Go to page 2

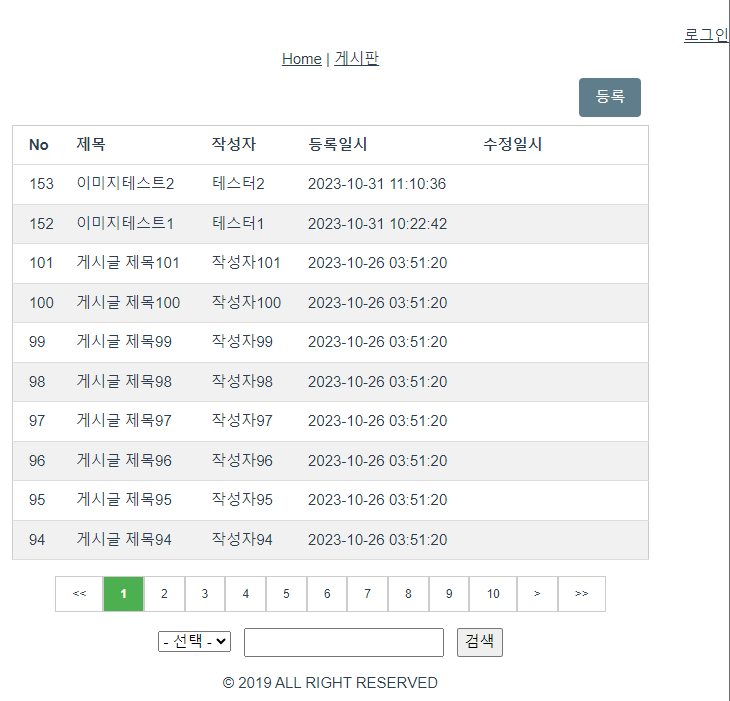click(164, 594)
